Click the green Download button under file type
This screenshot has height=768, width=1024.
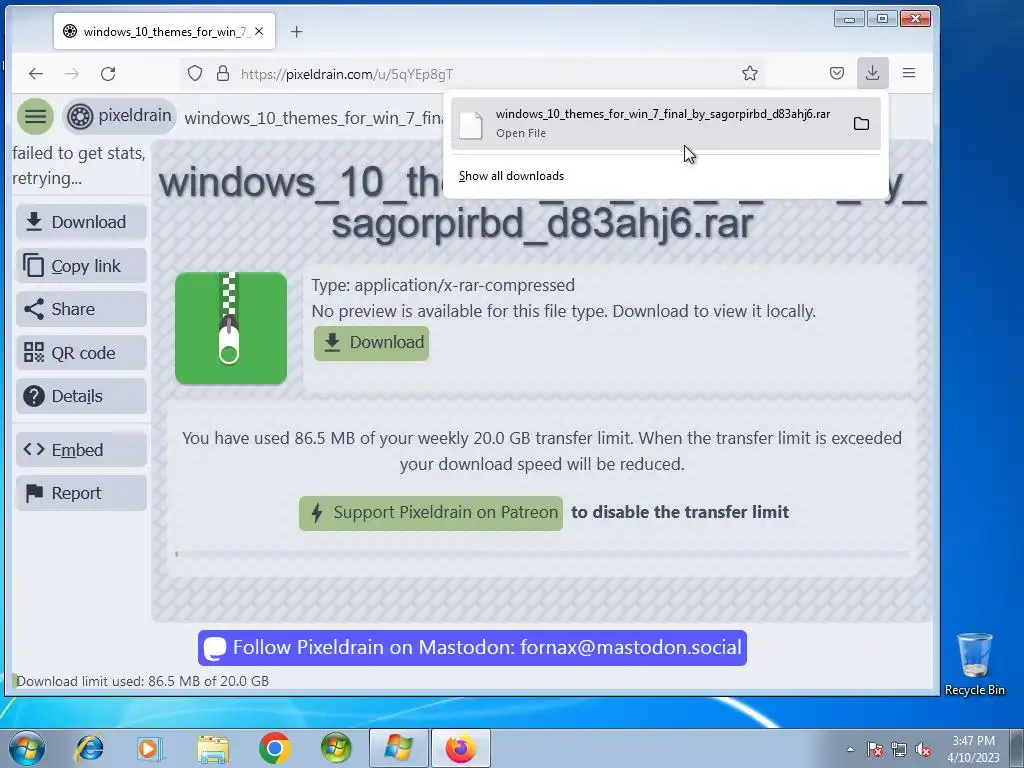click(372, 343)
